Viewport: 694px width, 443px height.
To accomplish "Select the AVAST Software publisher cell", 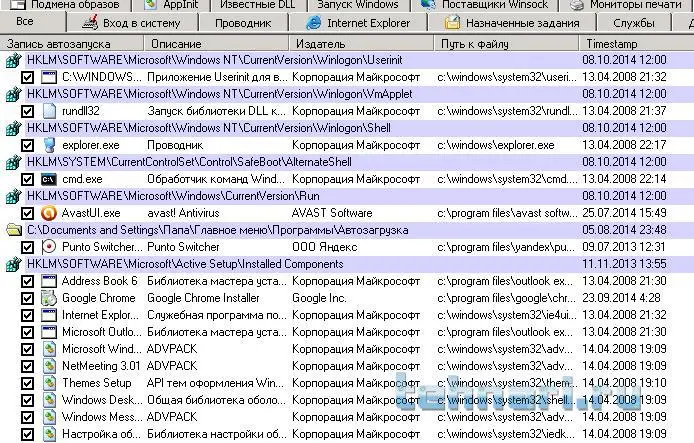I will pyautogui.click(x=332, y=213).
